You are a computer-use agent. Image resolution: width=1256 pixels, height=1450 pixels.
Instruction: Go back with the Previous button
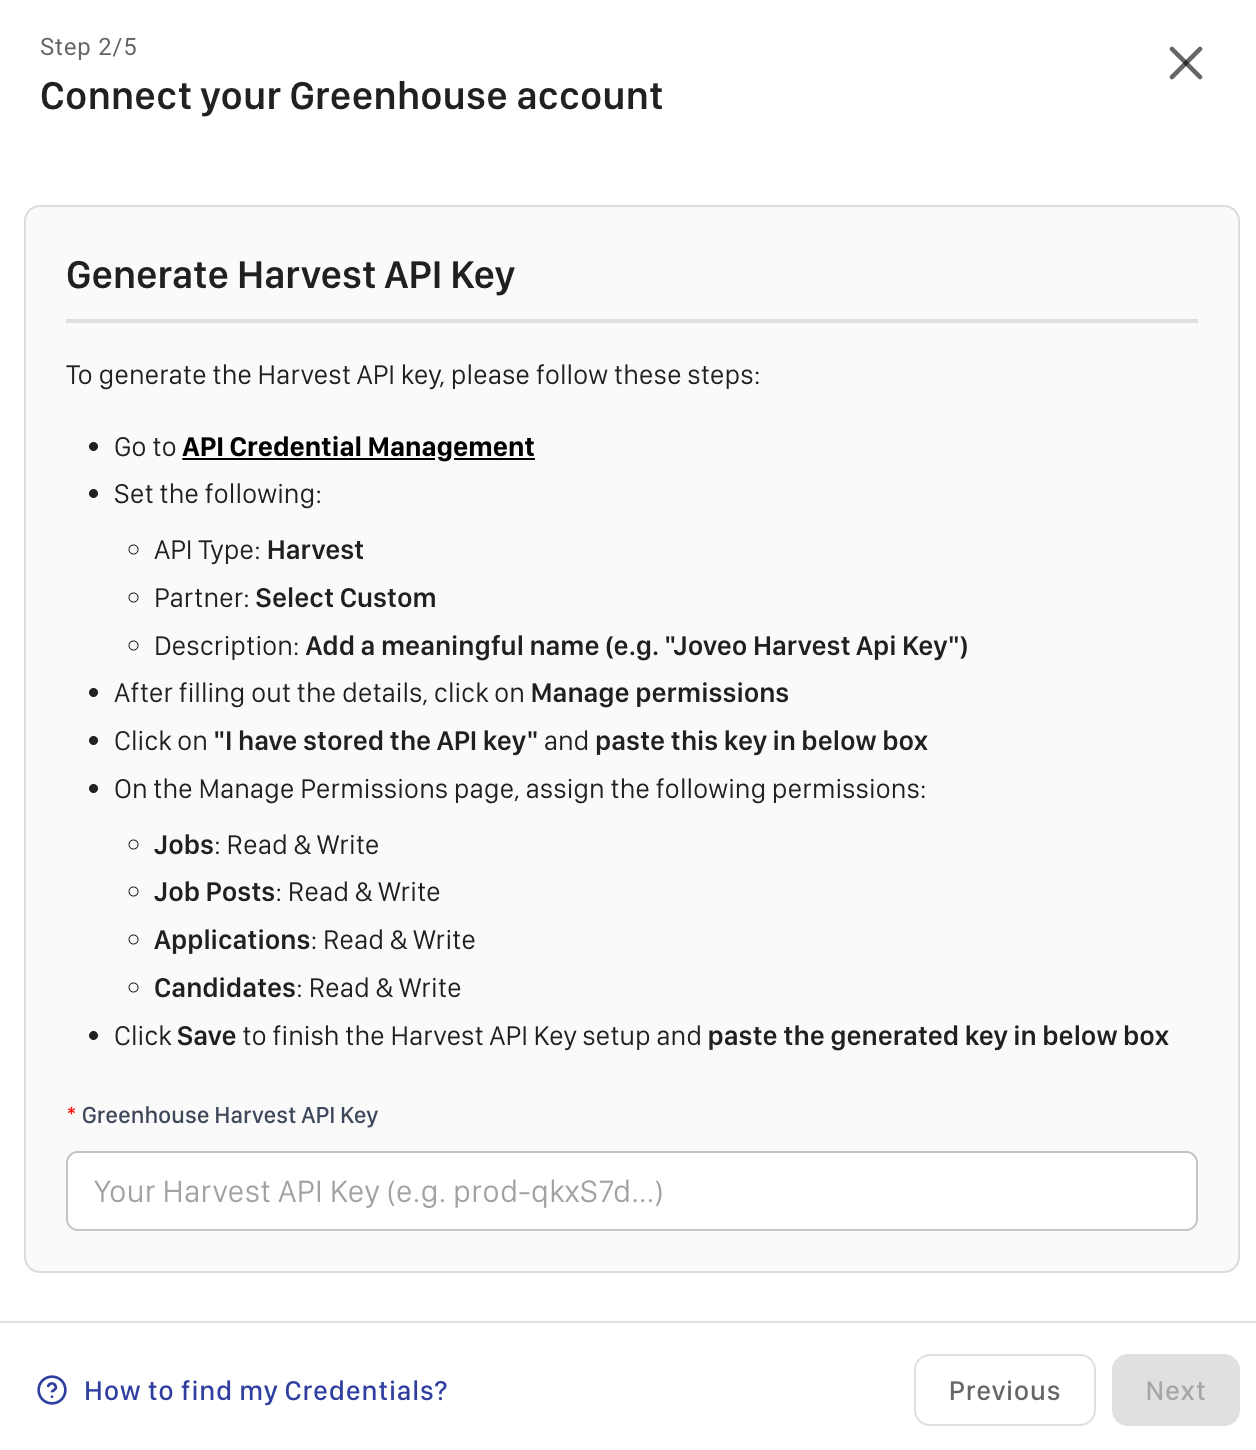pyautogui.click(x=1004, y=1390)
